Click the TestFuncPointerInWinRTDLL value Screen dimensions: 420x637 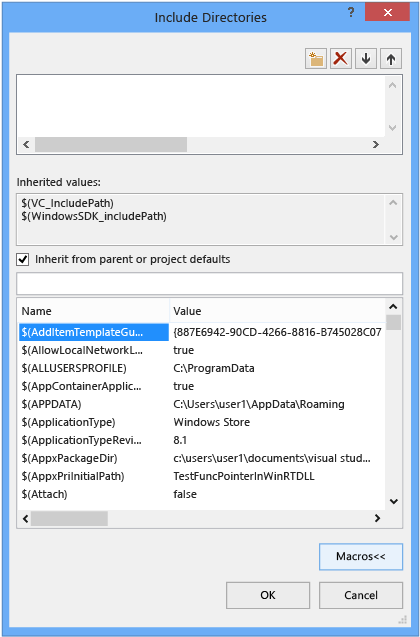(x=244, y=476)
